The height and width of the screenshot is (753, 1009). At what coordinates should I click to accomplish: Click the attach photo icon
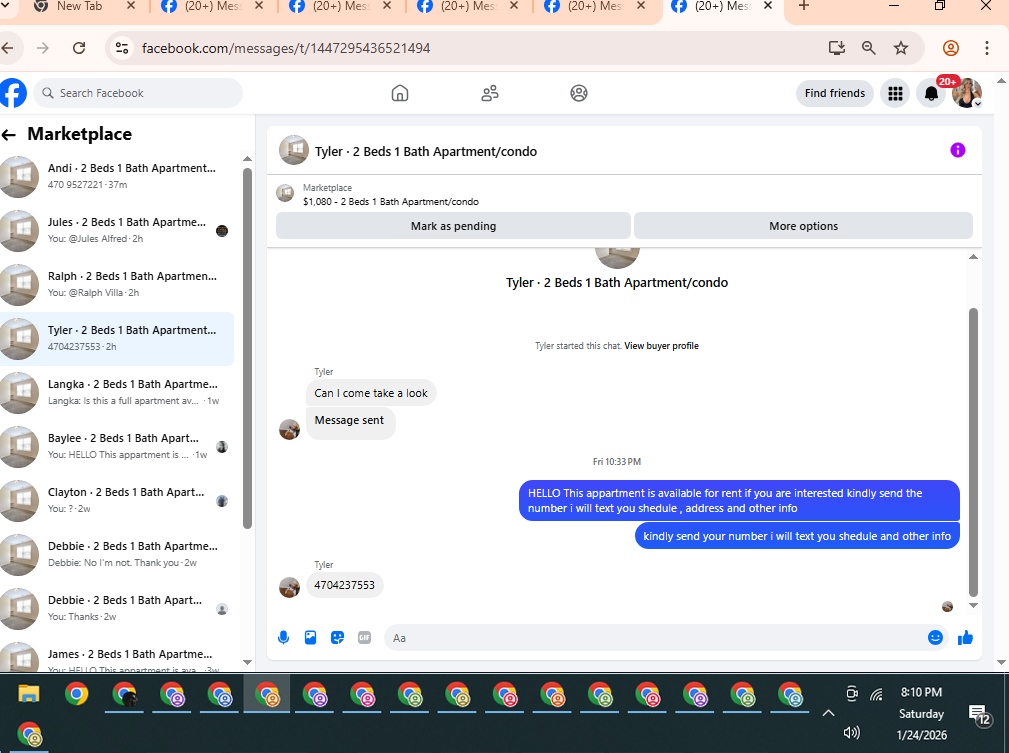pyautogui.click(x=310, y=638)
